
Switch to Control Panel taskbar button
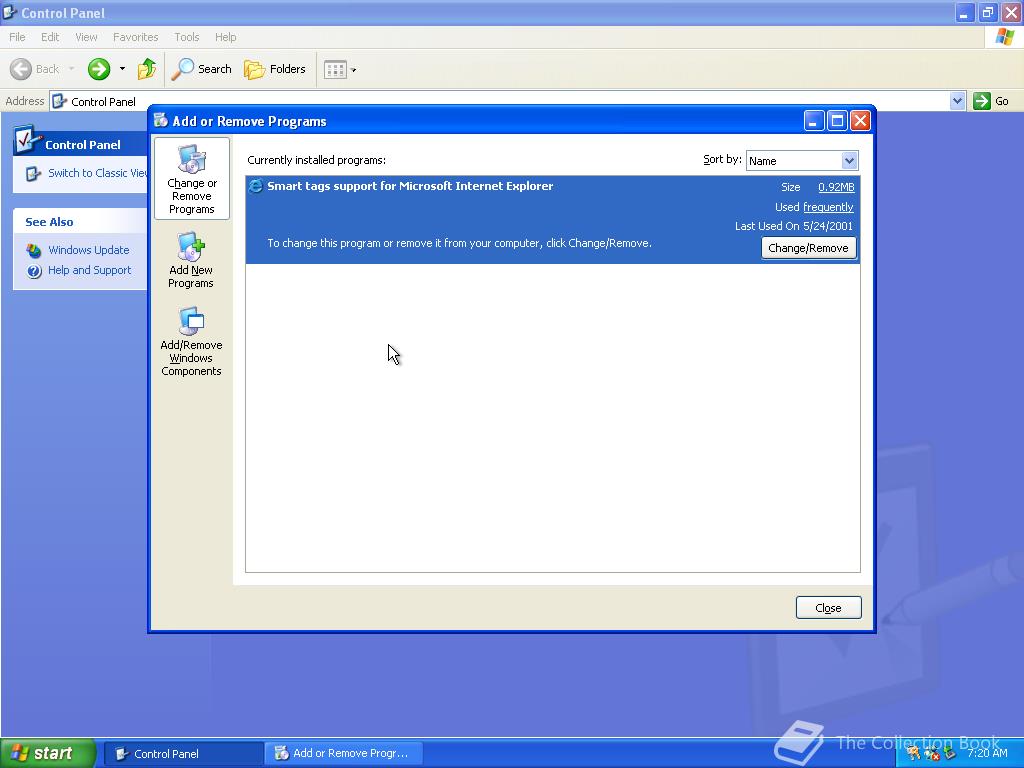coord(184,754)
